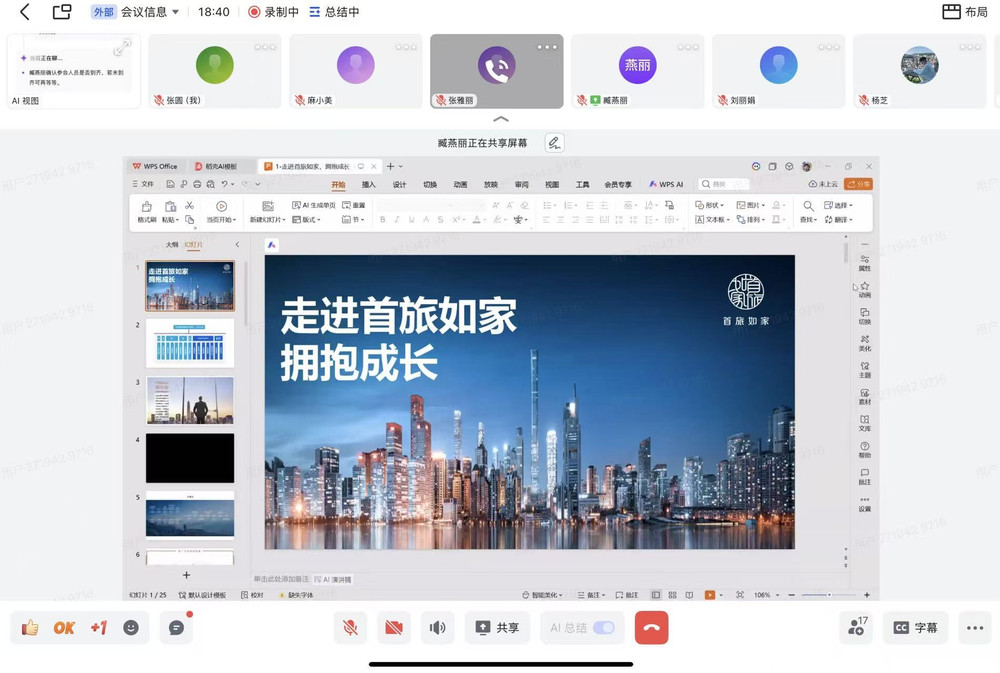Switch to the WPS Office home tab
1000x673 pixels.
click(x=155, y=166)
